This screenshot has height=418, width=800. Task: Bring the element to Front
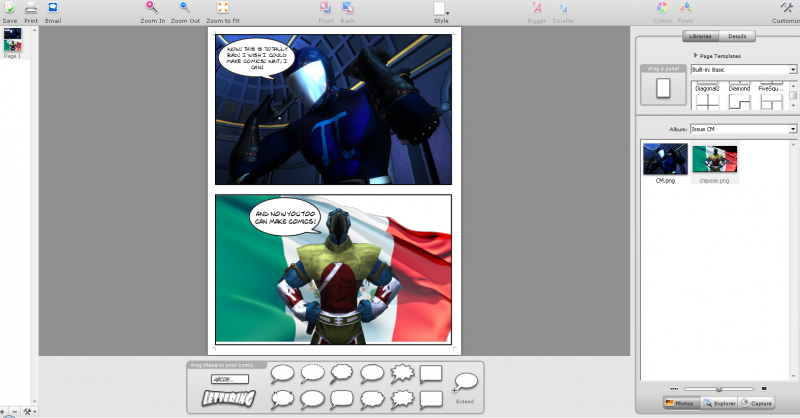[x=326, y=12]
